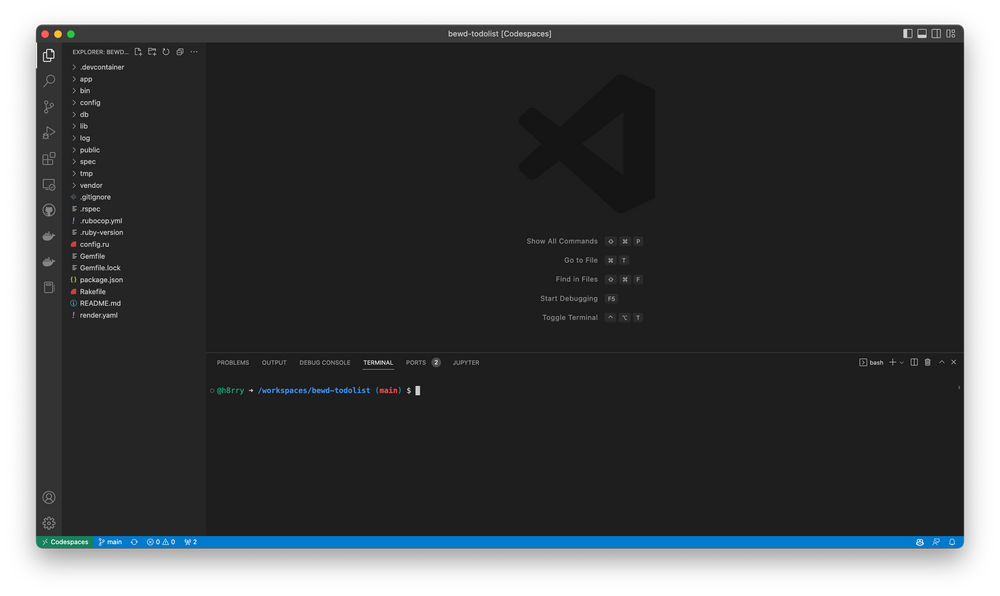Open the Search view in the Activity Bar
This screenshot has height=596, width=1000.
tap(49, 80)
